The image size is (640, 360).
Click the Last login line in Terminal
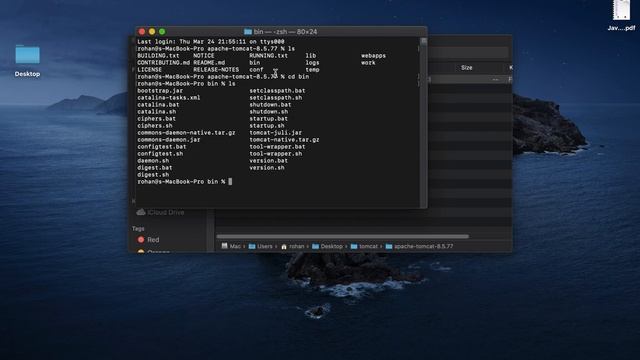tap(211, 42)
